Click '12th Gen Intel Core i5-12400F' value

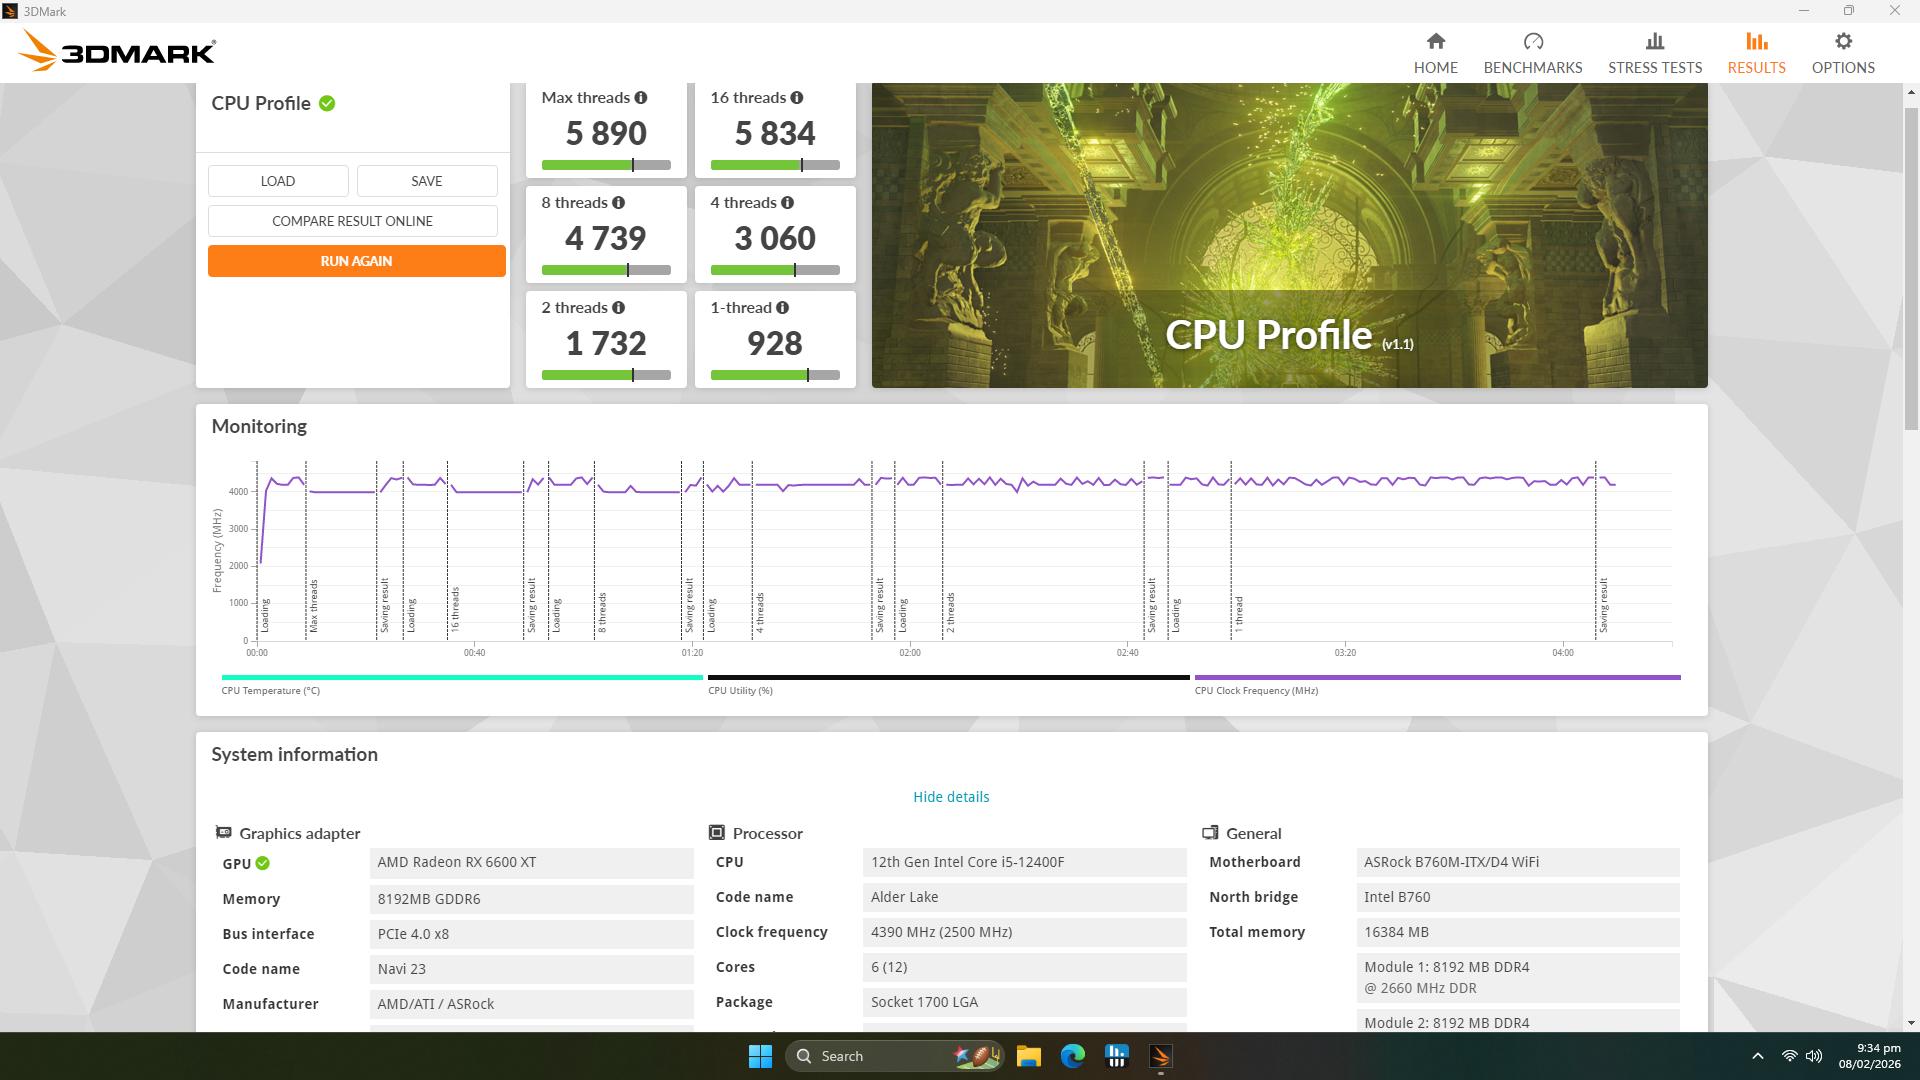click(1025, 863)
